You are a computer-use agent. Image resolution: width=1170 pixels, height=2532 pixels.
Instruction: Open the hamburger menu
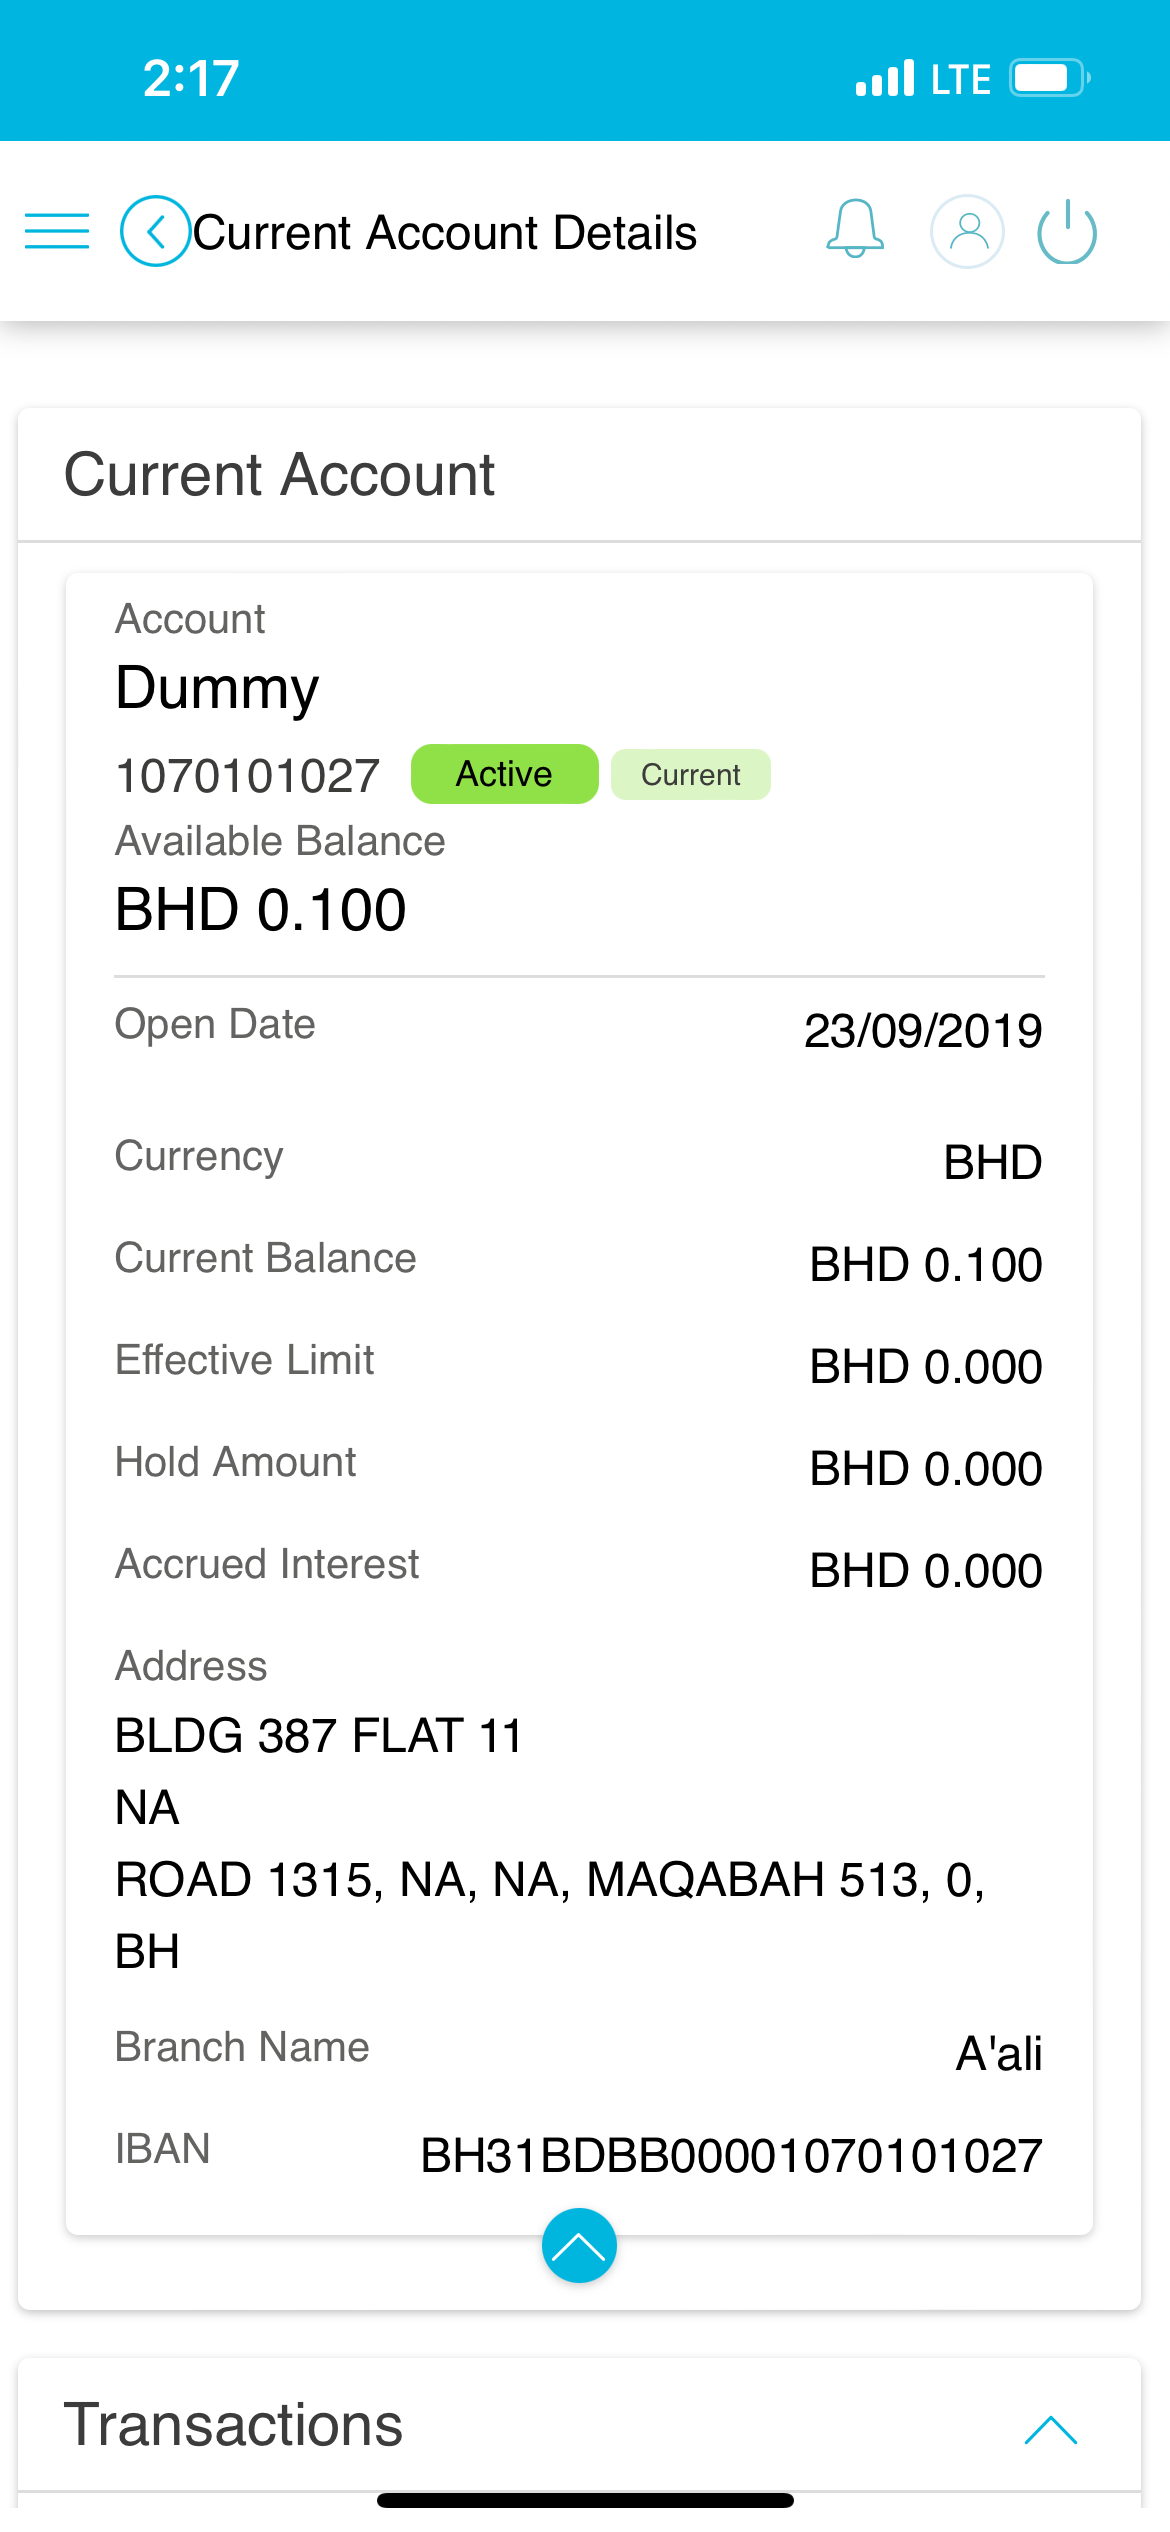coord(57,231)
